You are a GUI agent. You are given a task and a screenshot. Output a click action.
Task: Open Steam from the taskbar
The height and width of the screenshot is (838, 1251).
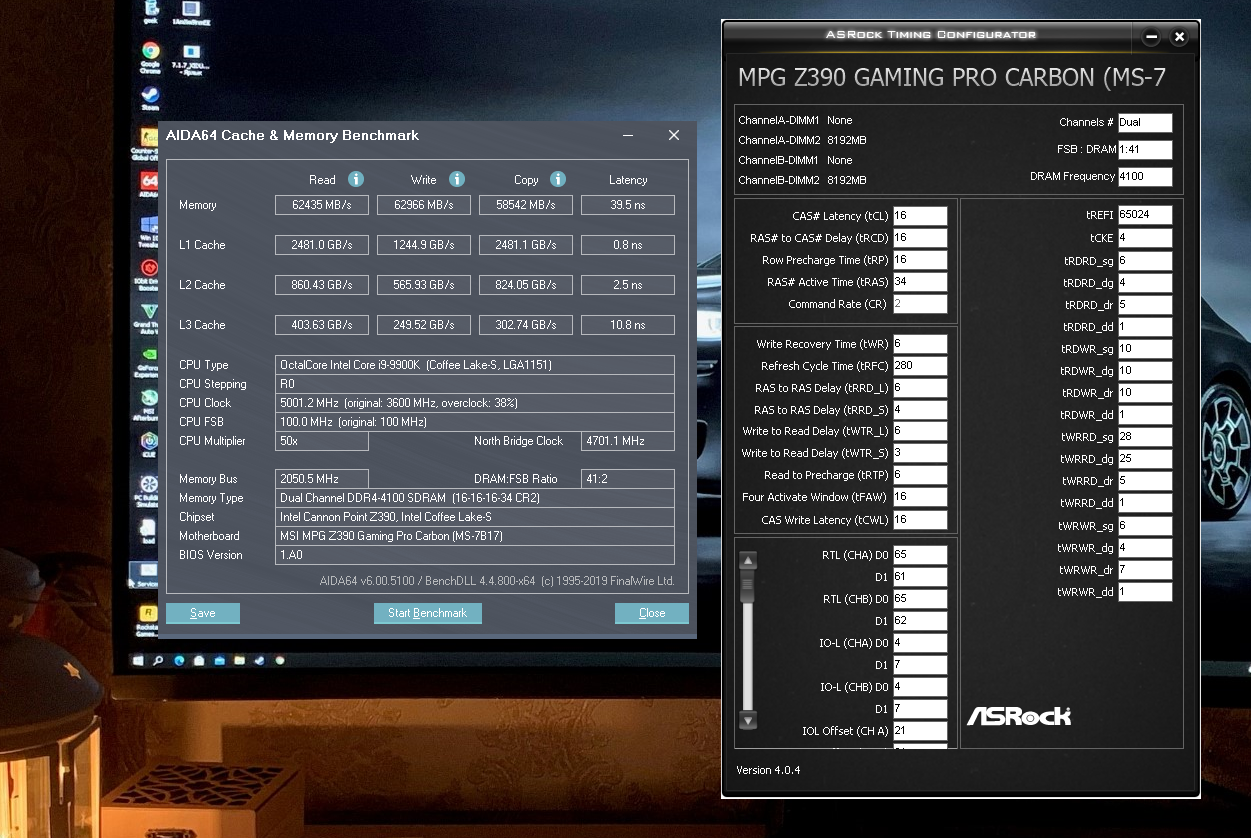[261, 661]
